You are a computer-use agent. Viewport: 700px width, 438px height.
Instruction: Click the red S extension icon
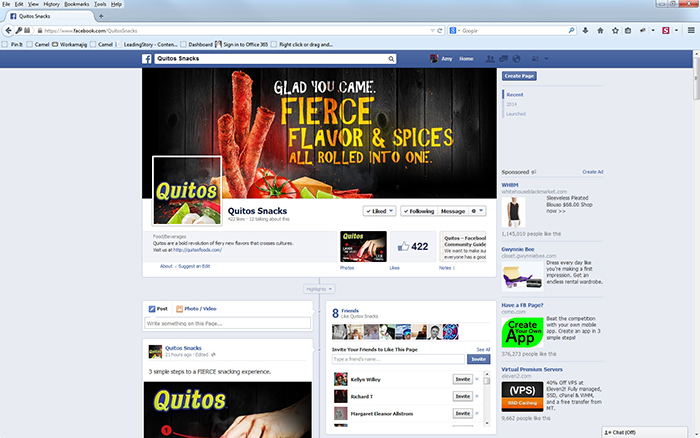pyautogui.click(x=666, y=30)
